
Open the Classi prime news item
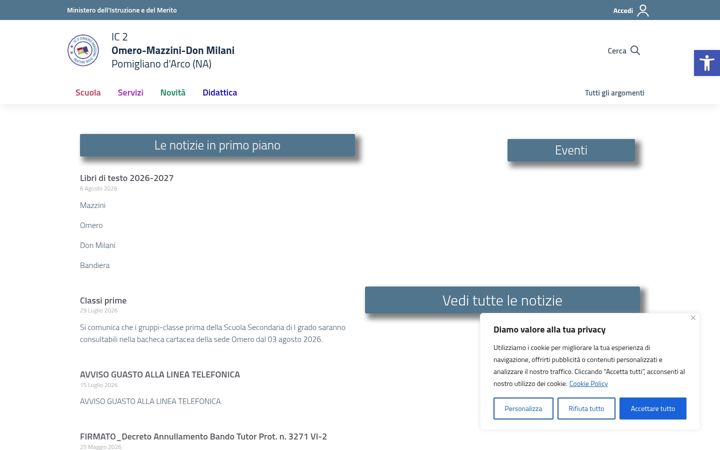[103, 300]
